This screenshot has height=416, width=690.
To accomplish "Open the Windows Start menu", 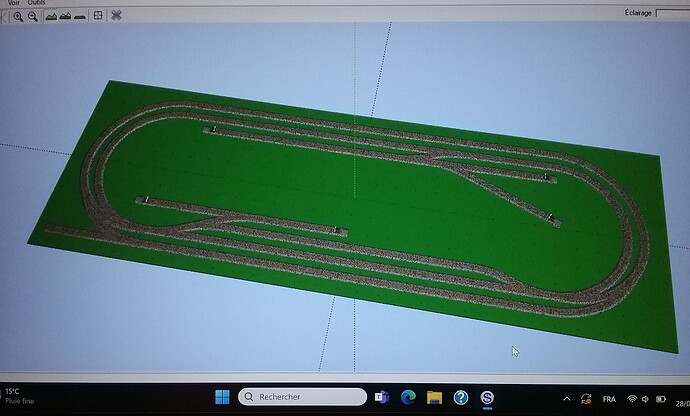I will click(x=222, y=397).
